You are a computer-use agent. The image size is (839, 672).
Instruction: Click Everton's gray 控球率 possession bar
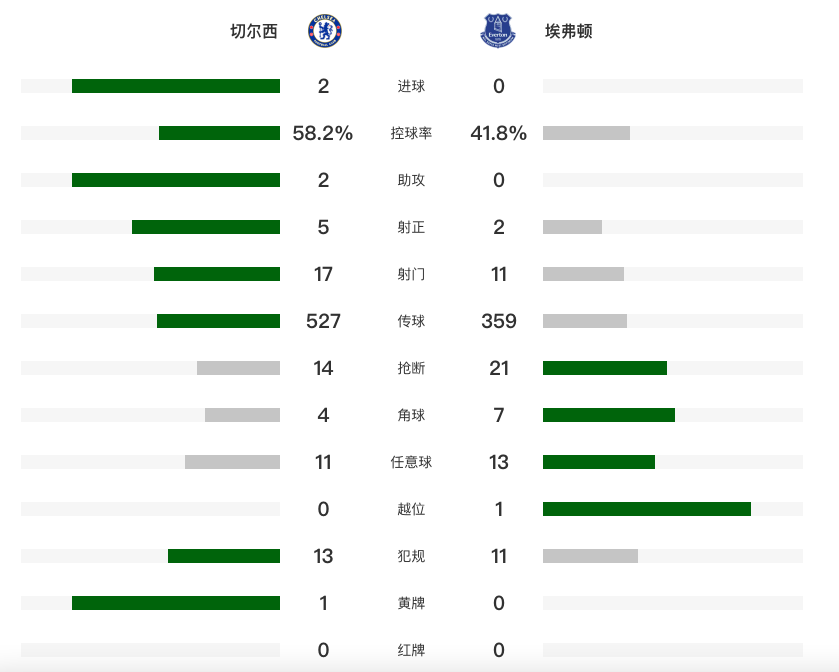pyautogui.click(x=586, y=133)
